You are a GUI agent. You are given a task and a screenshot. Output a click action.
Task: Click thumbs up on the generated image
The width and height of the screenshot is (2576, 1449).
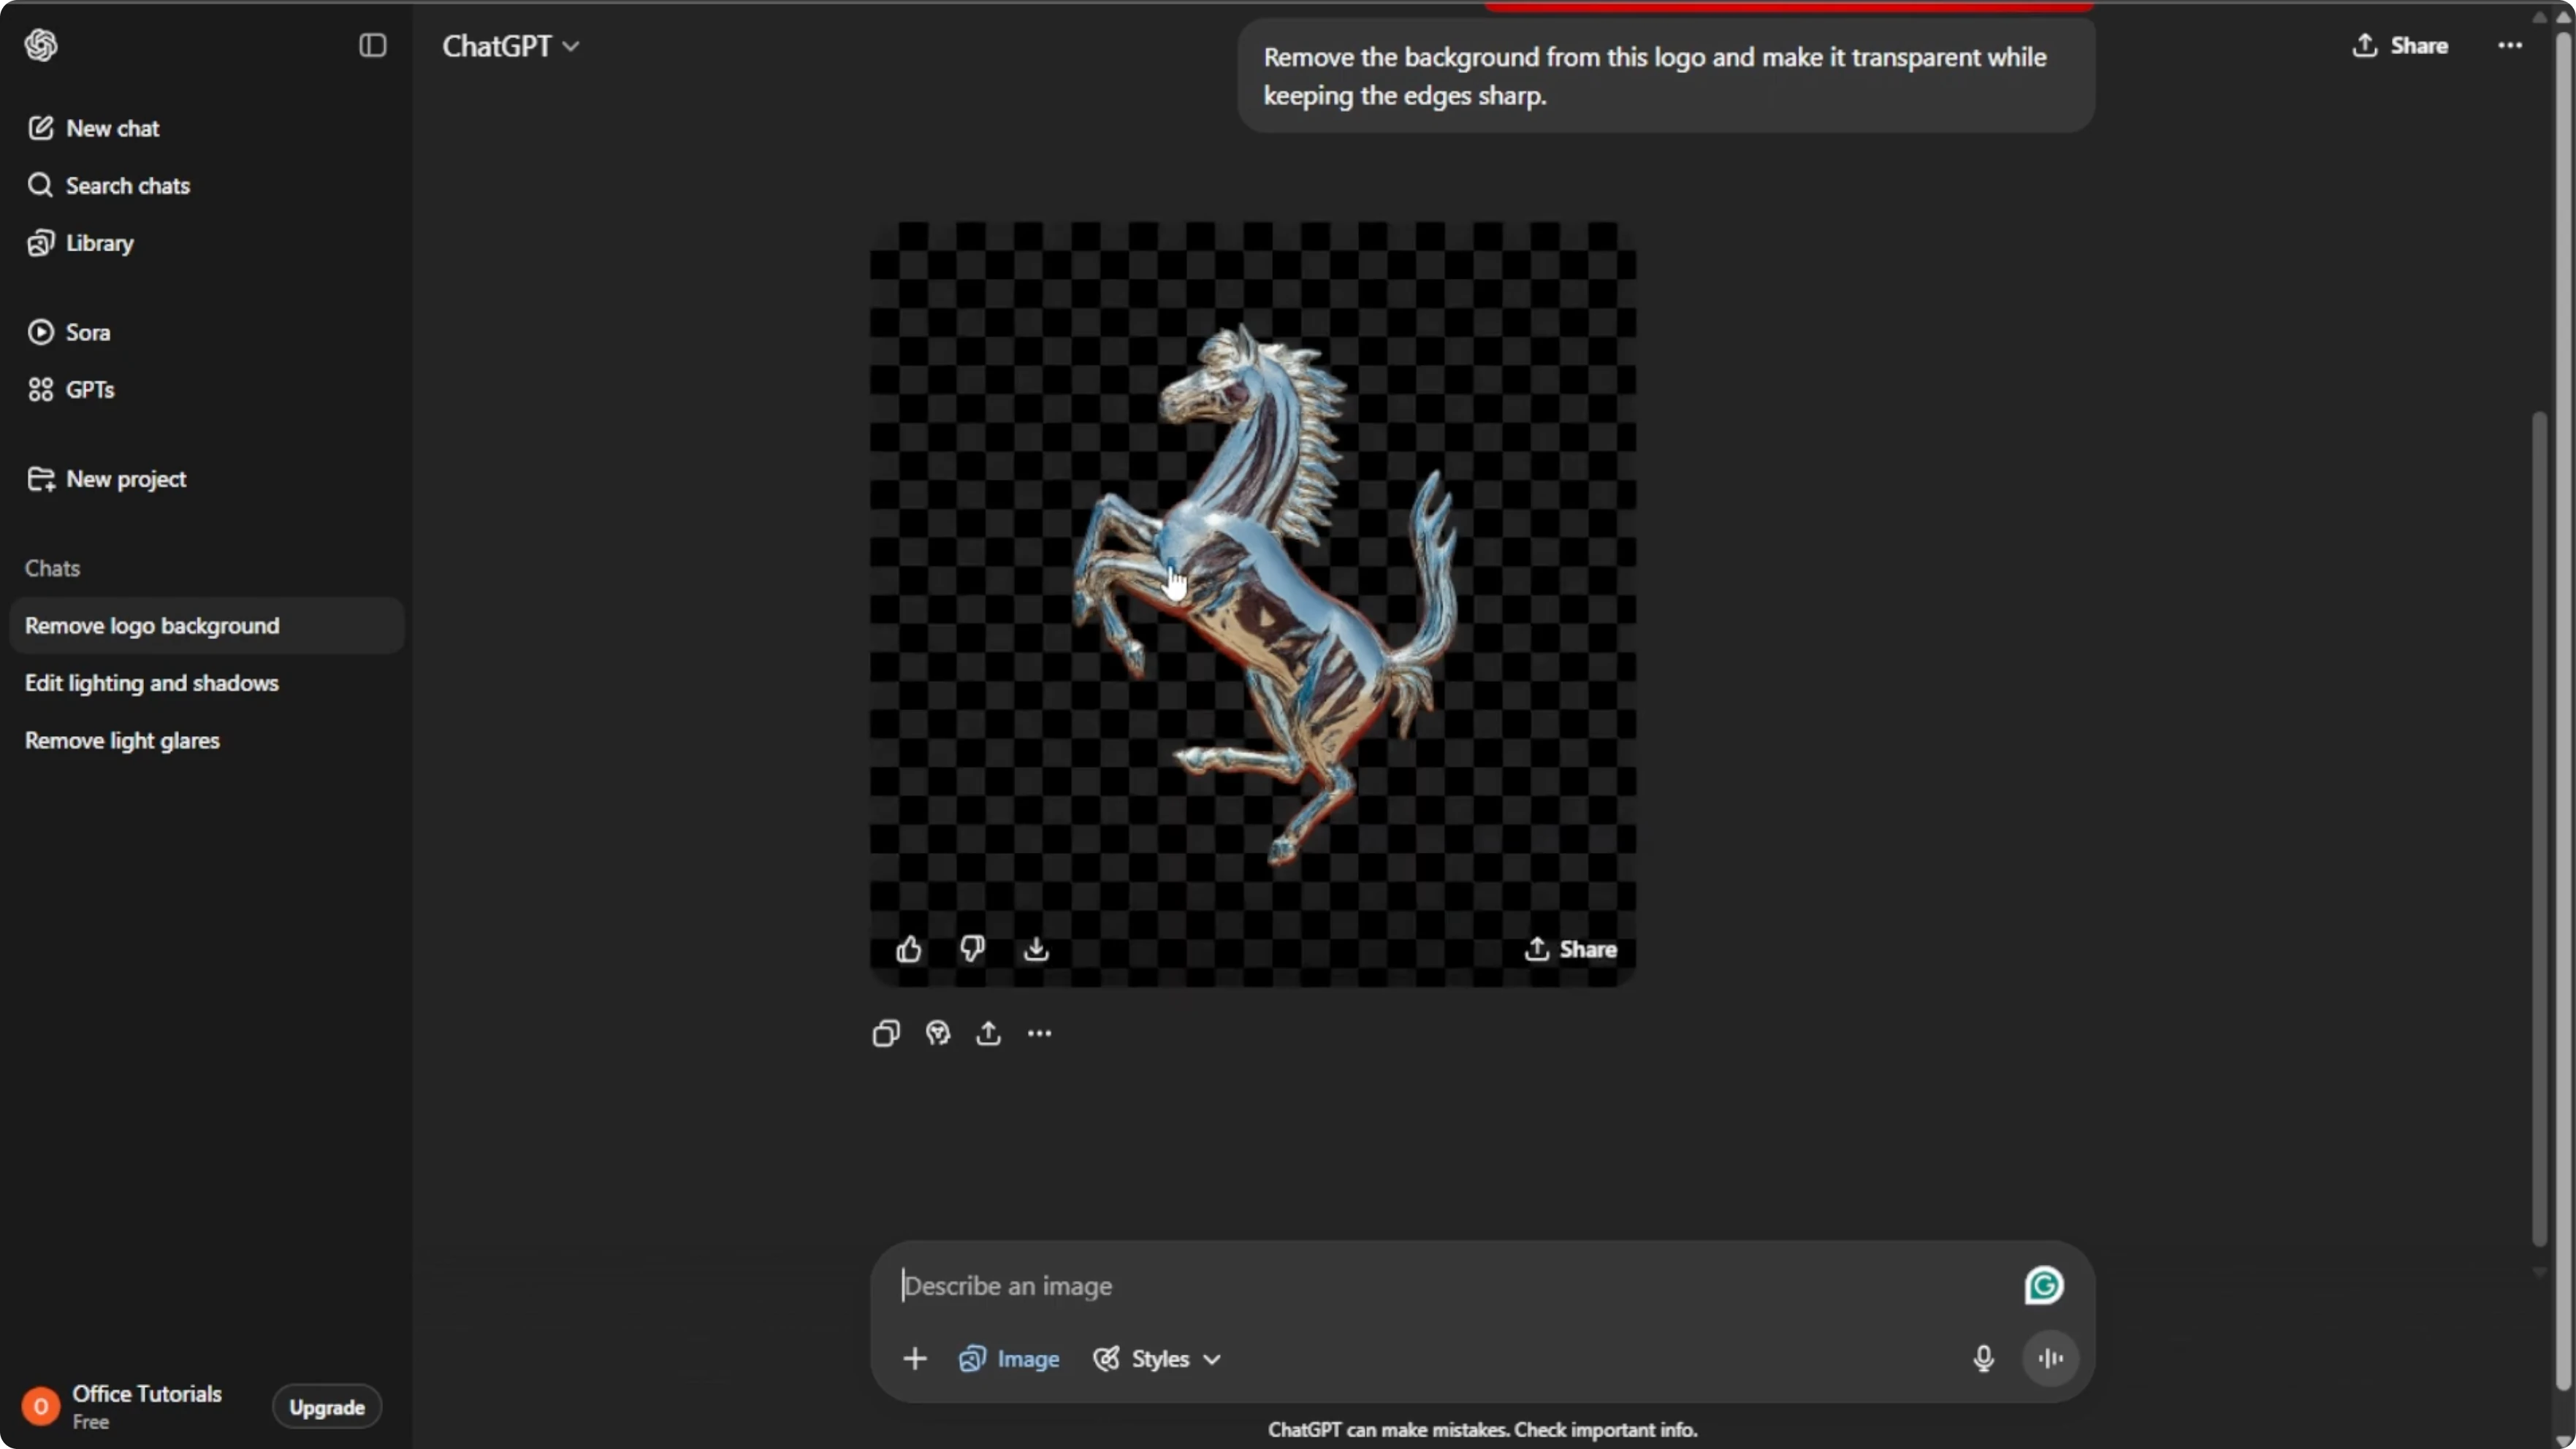(x=909, y=949)
